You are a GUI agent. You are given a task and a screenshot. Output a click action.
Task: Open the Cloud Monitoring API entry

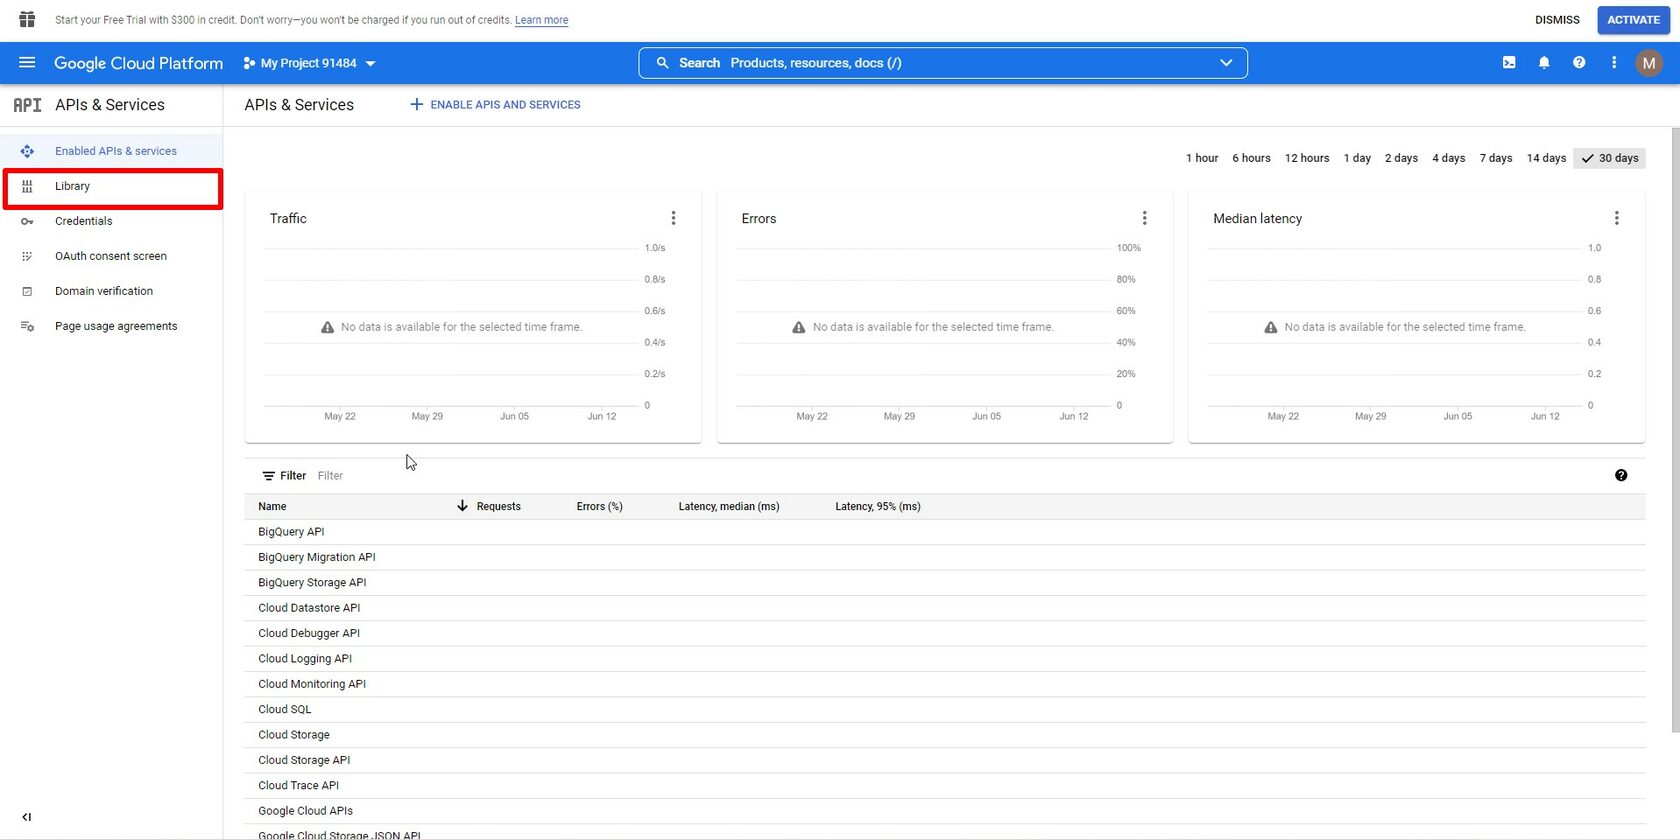click(312, 684)
